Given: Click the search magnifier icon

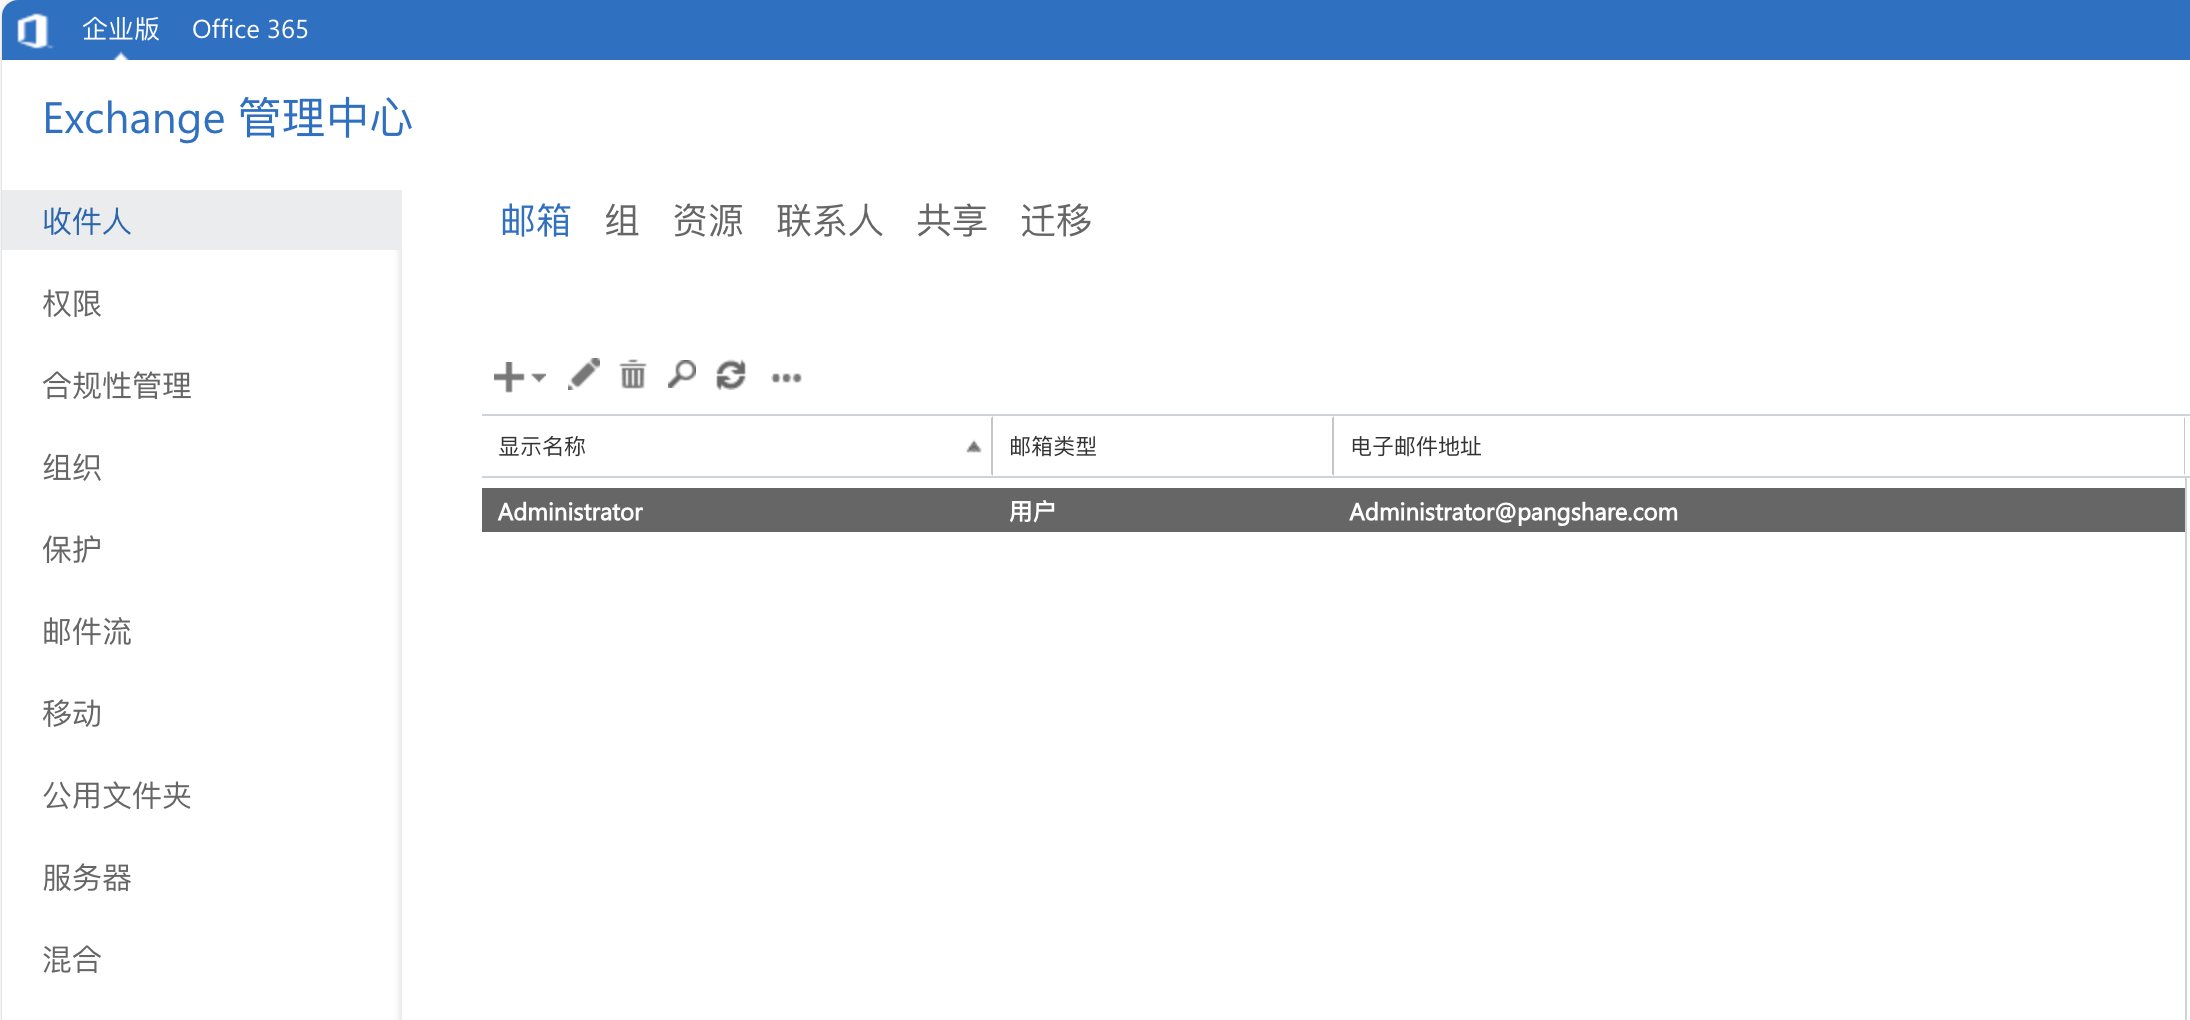Looking at the screenshot, I should click(x=682, y=375).
